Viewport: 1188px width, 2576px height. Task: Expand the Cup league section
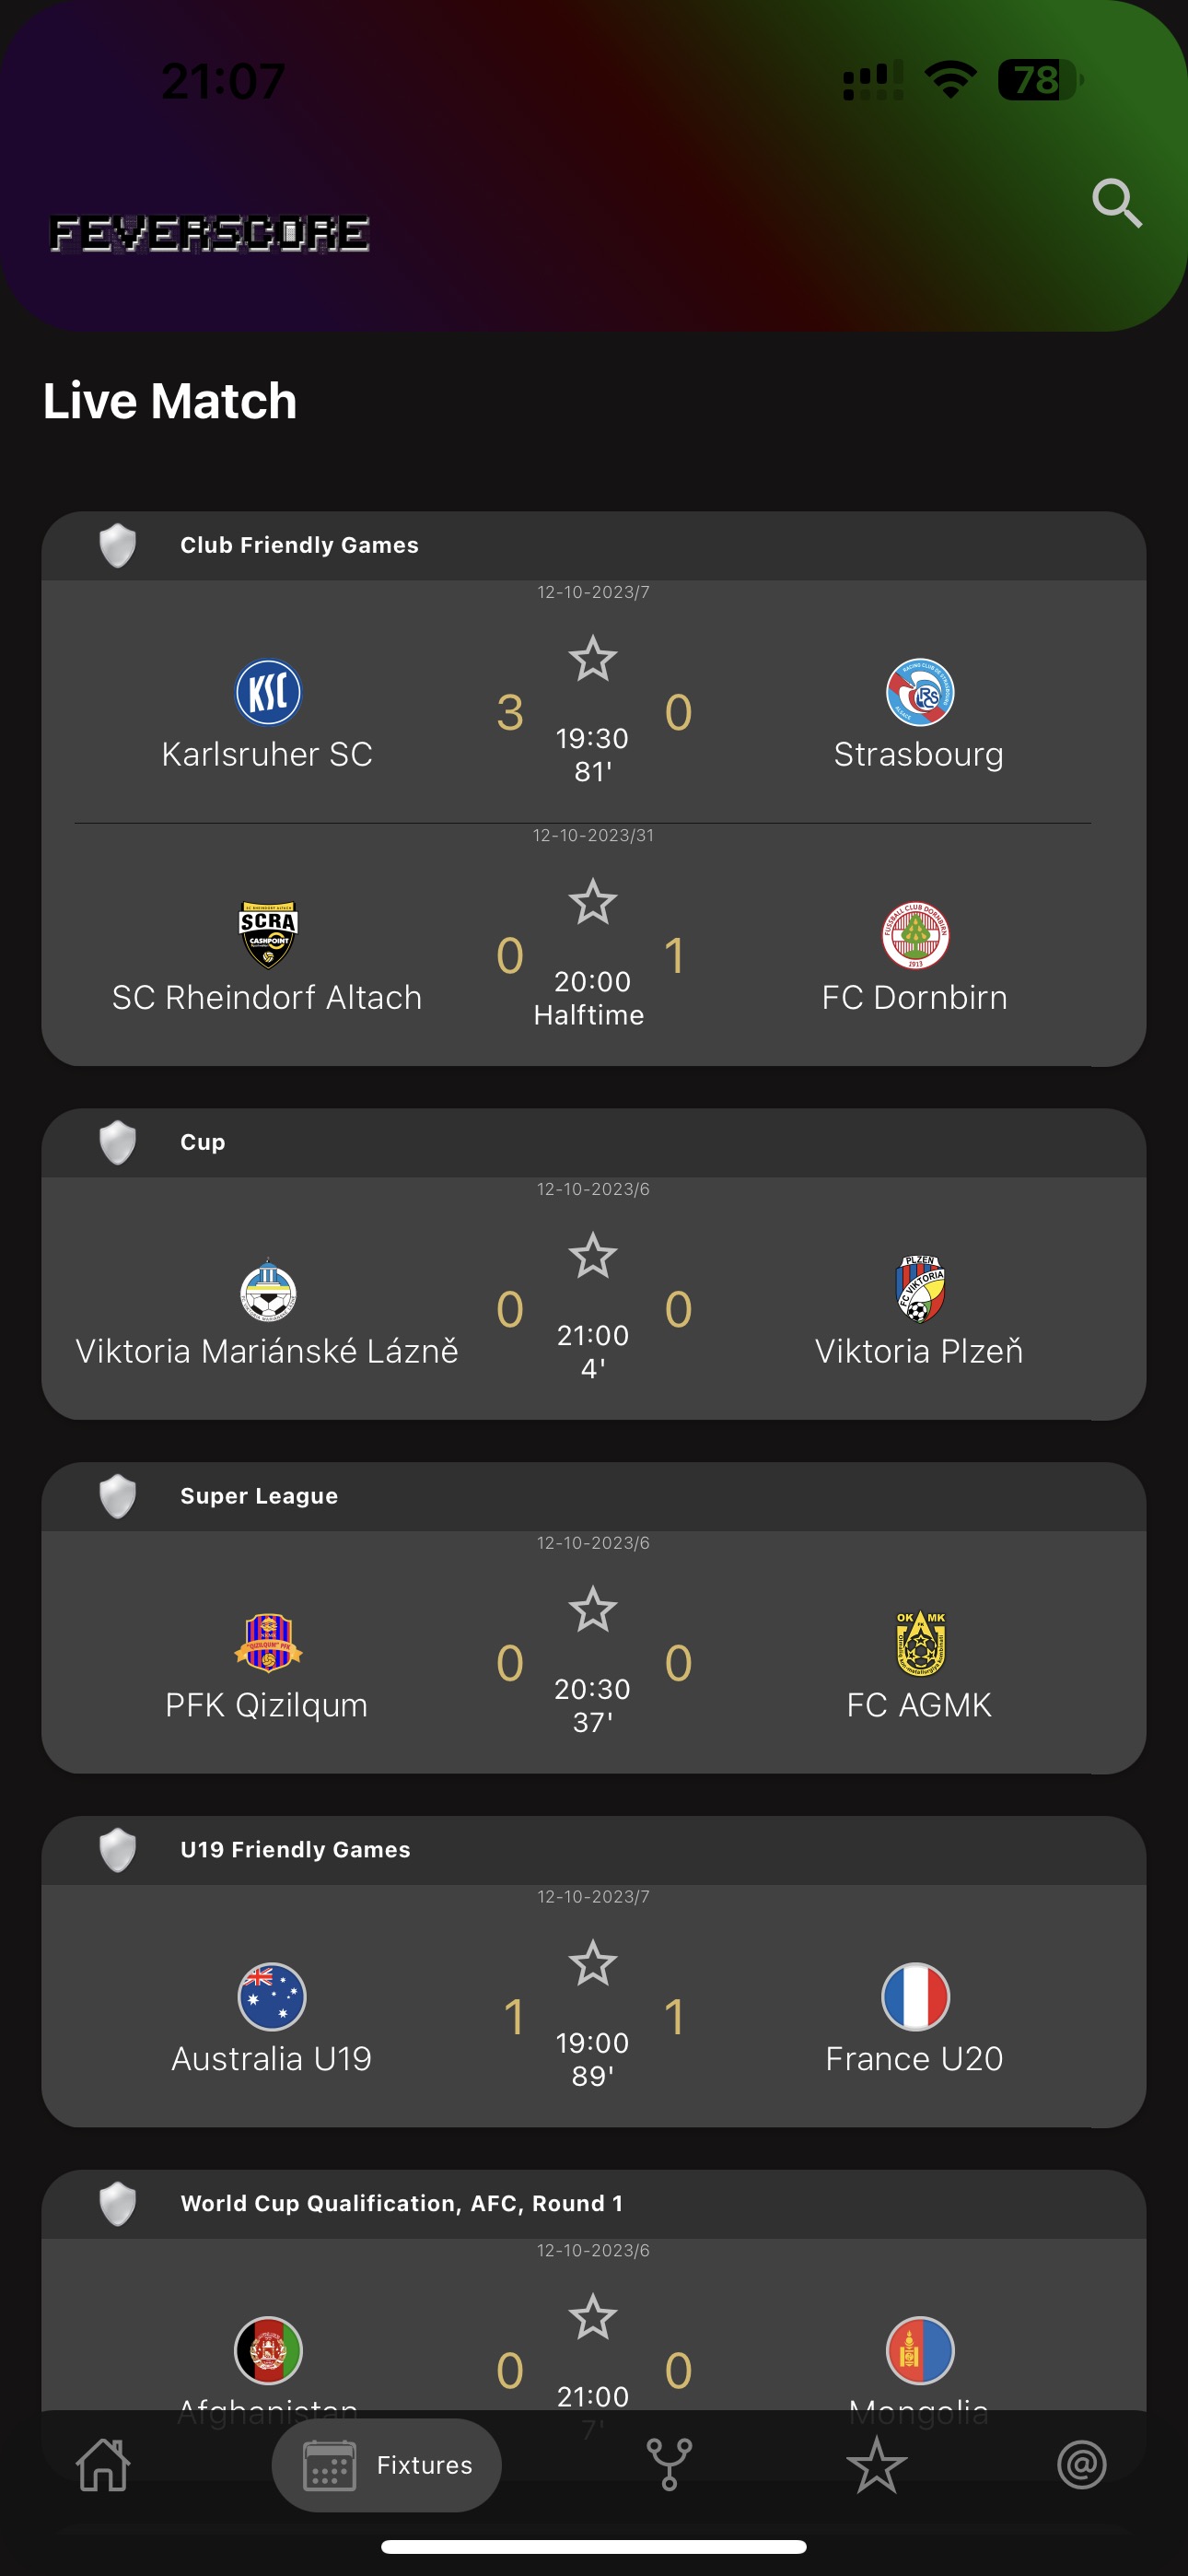(x=202, y=1142)
